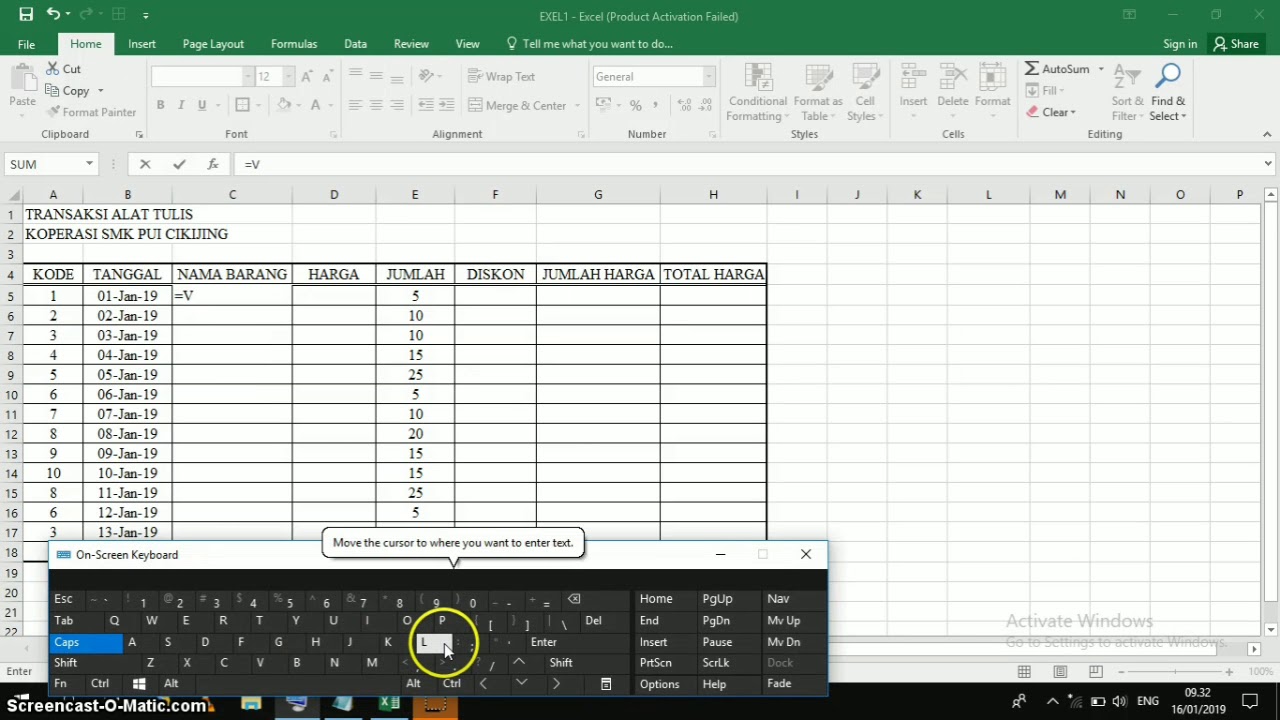Click the AutoSum sigma icon
Viewport: 1280px width, 720px height.
click(x=1032, y=69)
